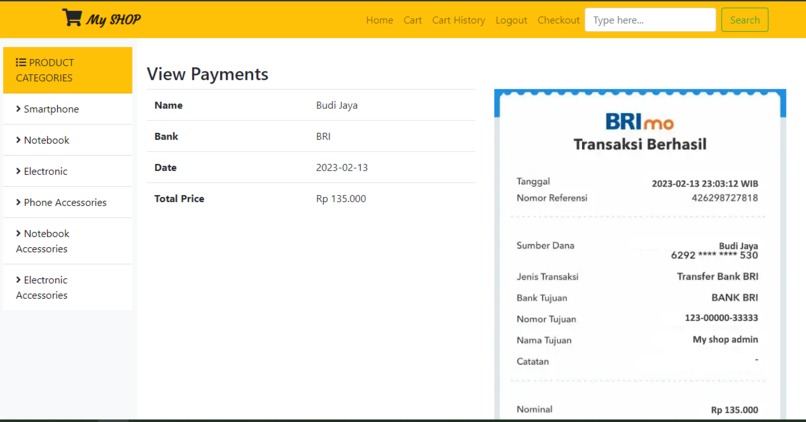Click the shopping cart logo icon
This screenshot has width=806, height=422.
(x=72, y=17)
